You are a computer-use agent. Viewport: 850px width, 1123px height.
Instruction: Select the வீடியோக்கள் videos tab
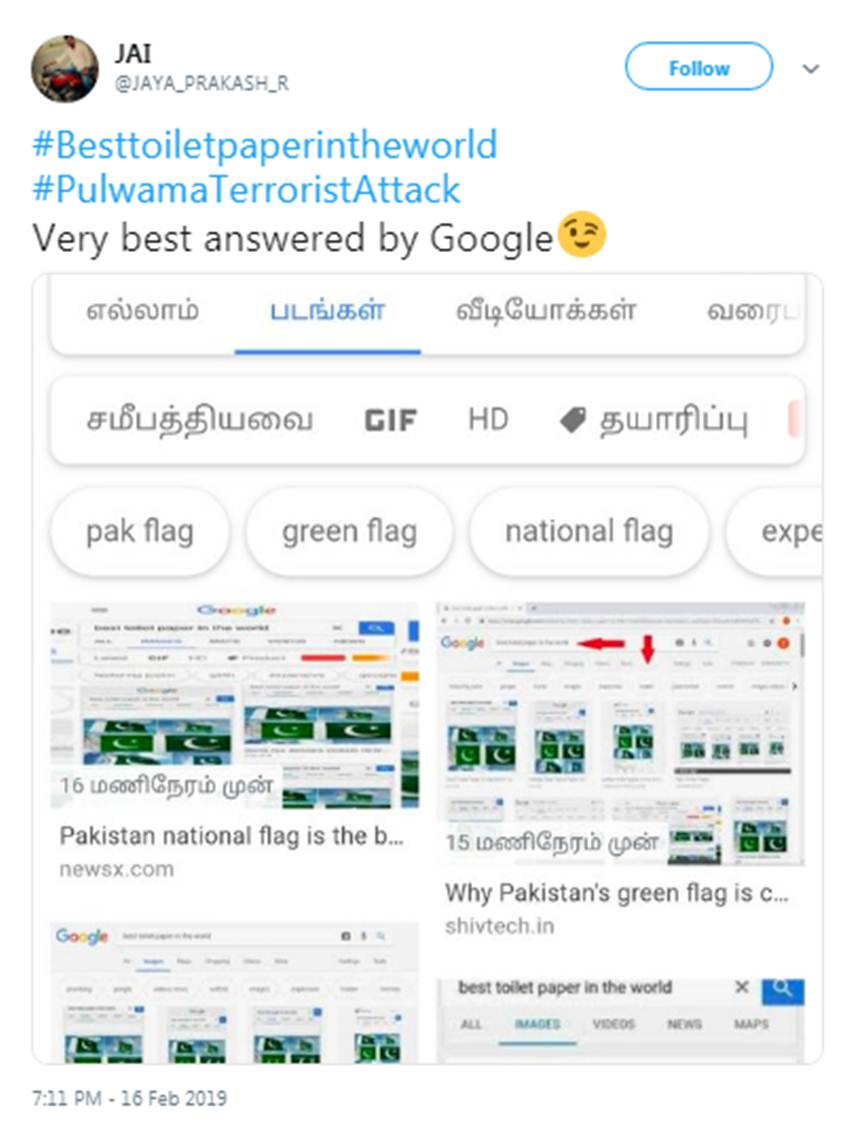[546, 312]
